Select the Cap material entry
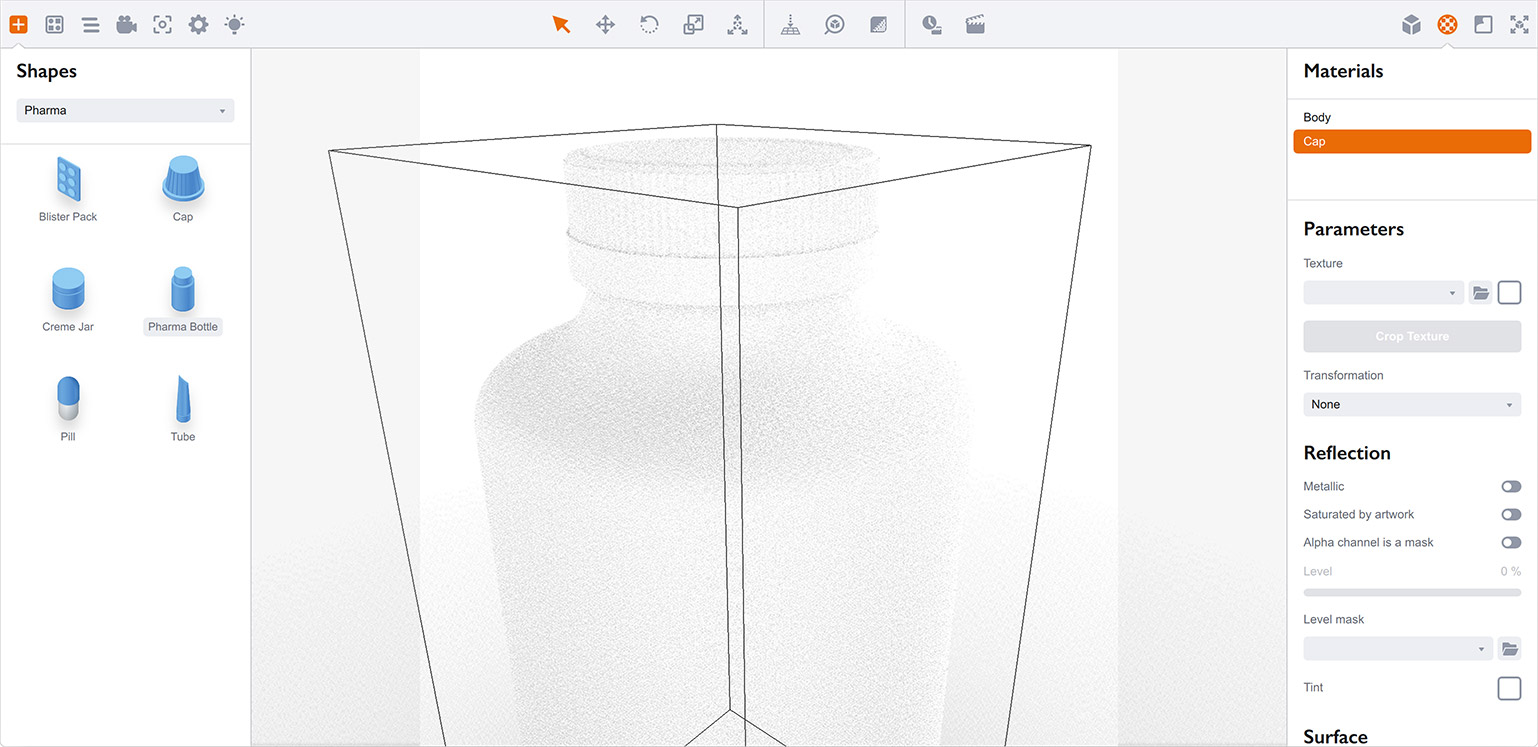This screenshot has width=1538, height=747. tap(1411, 142)
